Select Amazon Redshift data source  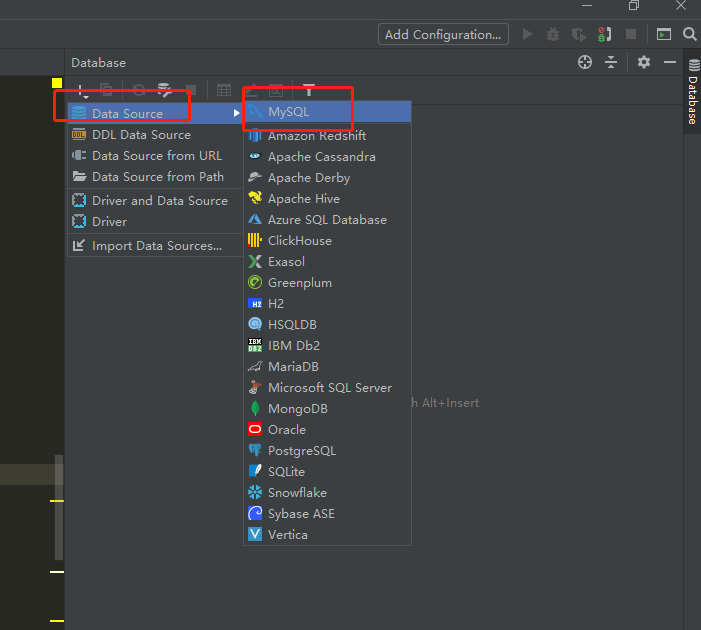pyautogui.click(x=327, y=135)
